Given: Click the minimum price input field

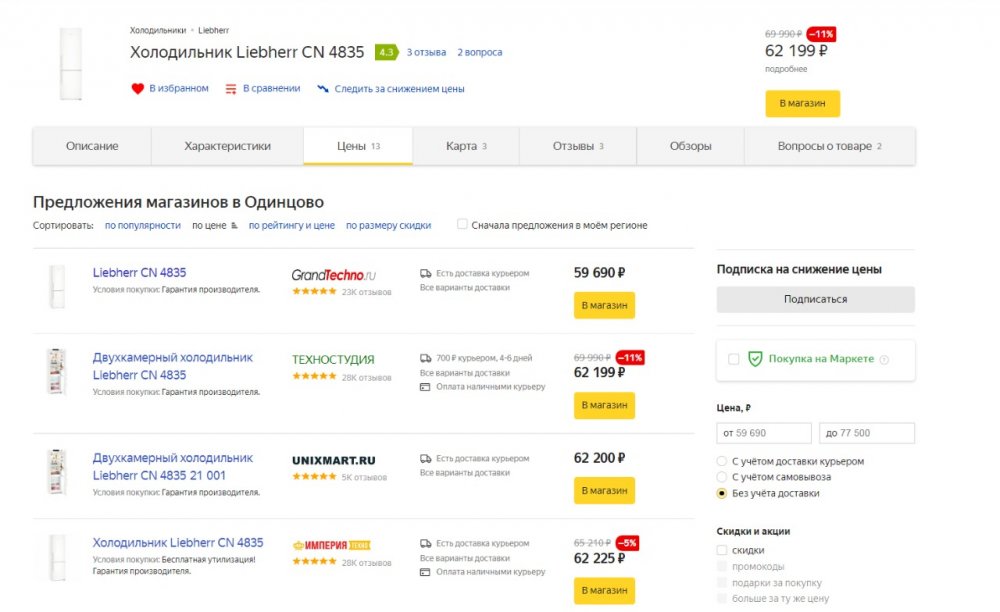Looking at the screenshot, I should (x=764, y=433).
